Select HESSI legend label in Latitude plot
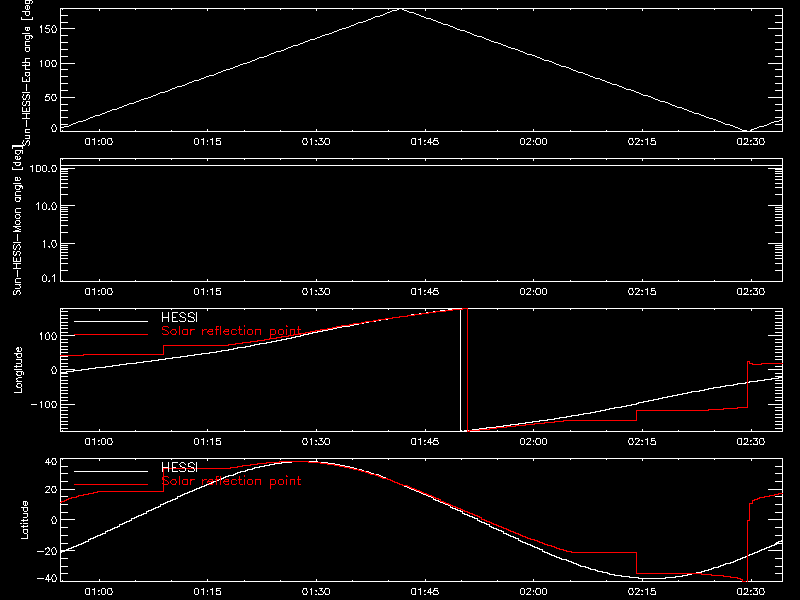This screenshot has height=600, width=800. [x=179, y=467]
